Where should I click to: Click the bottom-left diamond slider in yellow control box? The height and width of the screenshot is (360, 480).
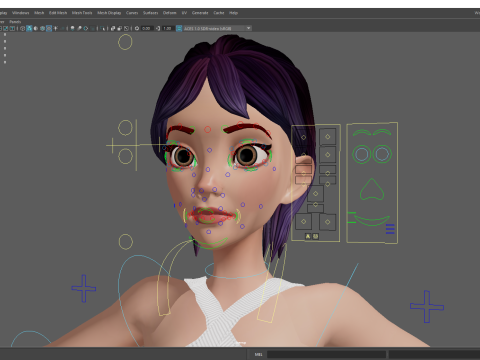click(303, 221)
